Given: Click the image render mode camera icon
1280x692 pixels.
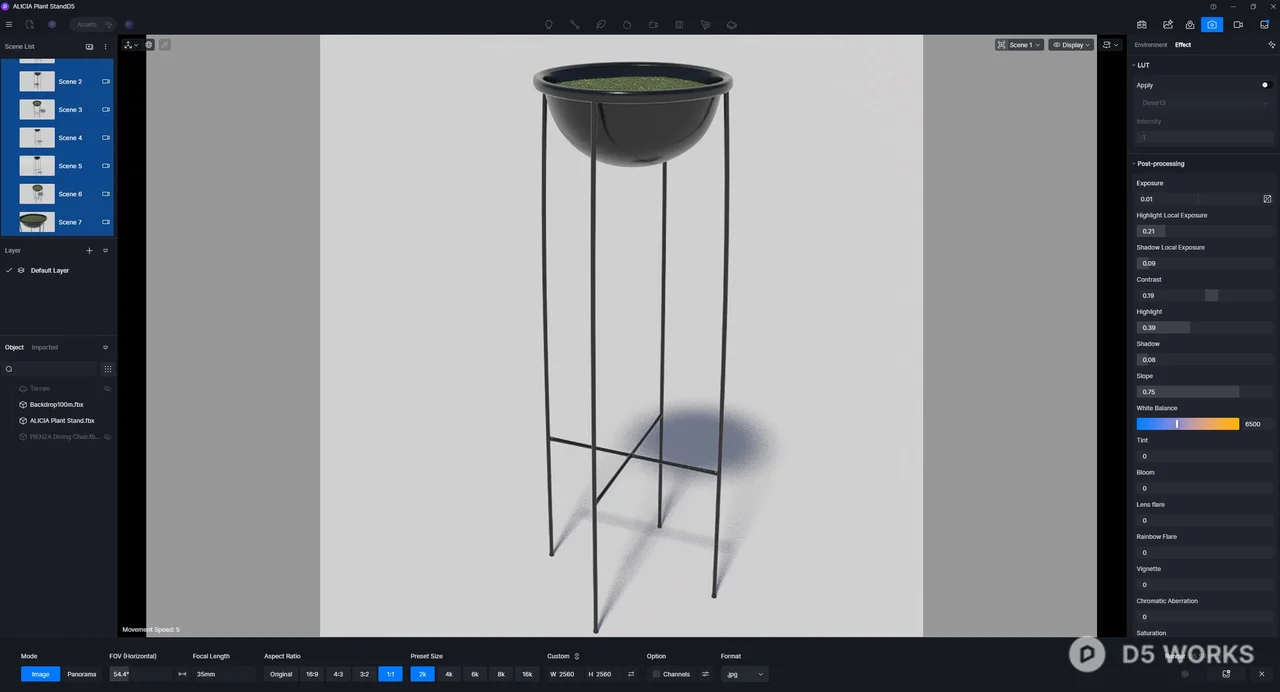Looking at the screenshot, I should click(x=1212, y=24).
